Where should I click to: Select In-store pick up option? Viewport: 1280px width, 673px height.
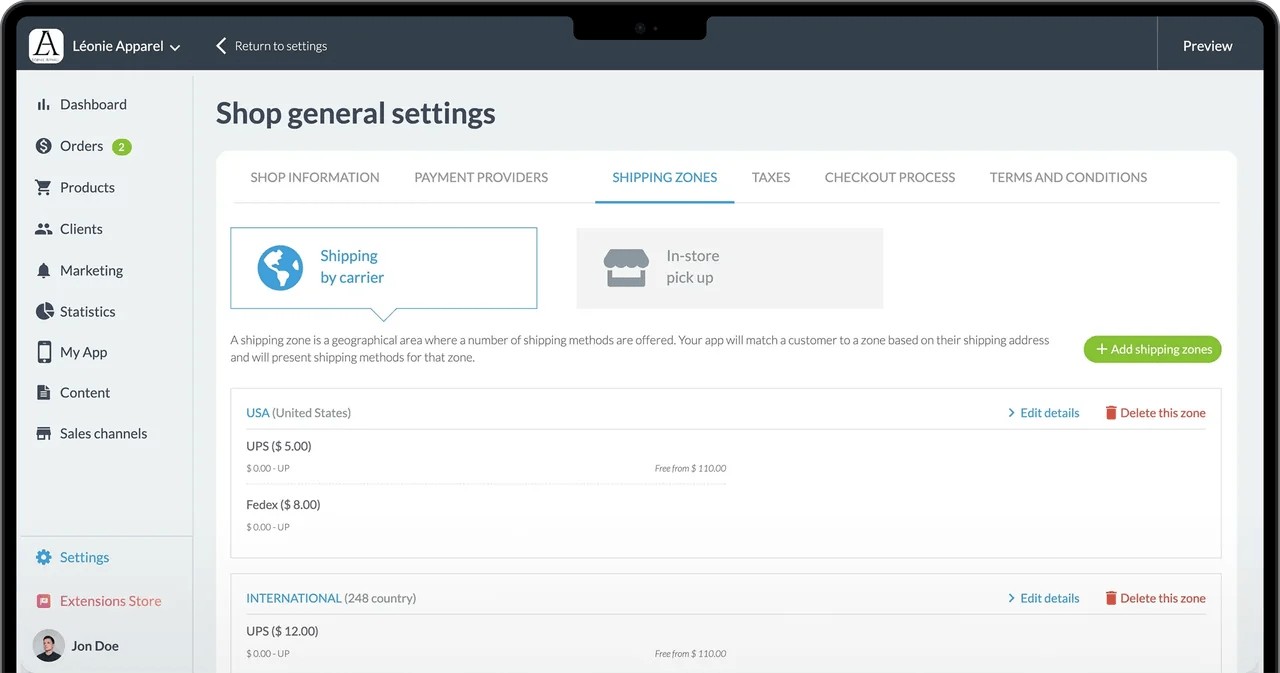click(729, 267)
